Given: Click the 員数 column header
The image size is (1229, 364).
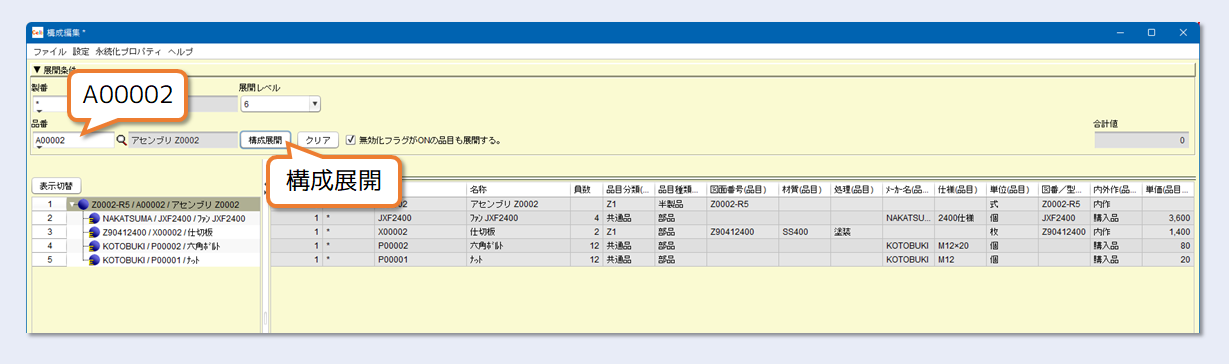Looking at the screenshot, I should coord(586,189).
